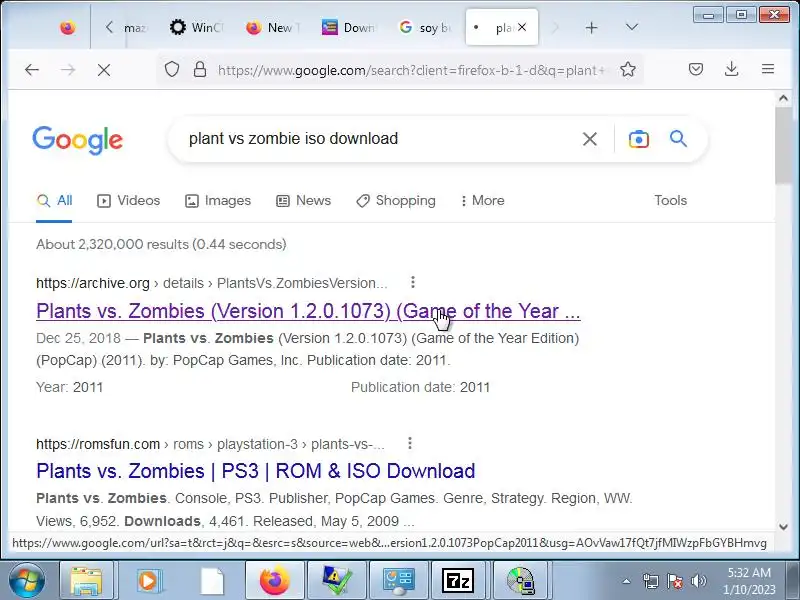Screen dimensions: 800x600
Task: Go to Google homepage via logo
Action: coord(78,140)
